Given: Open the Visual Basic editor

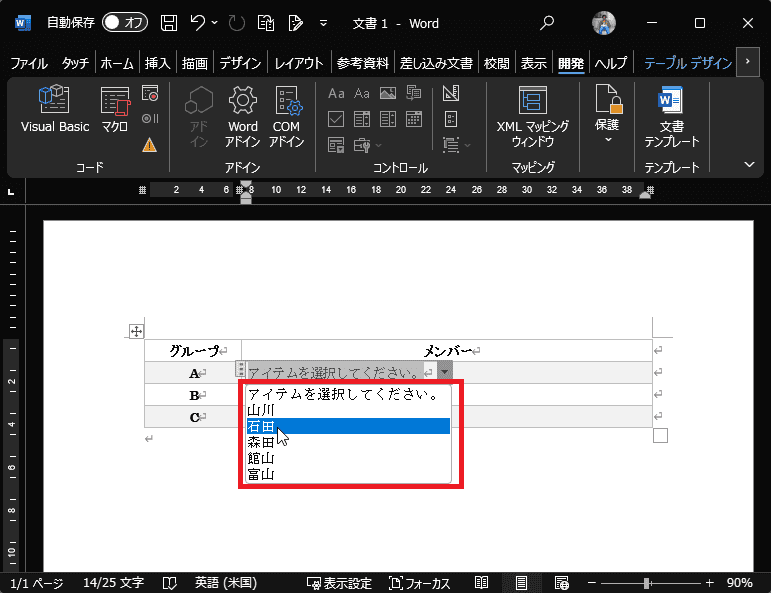Looking at the screenshot, I should pos(55,110).
